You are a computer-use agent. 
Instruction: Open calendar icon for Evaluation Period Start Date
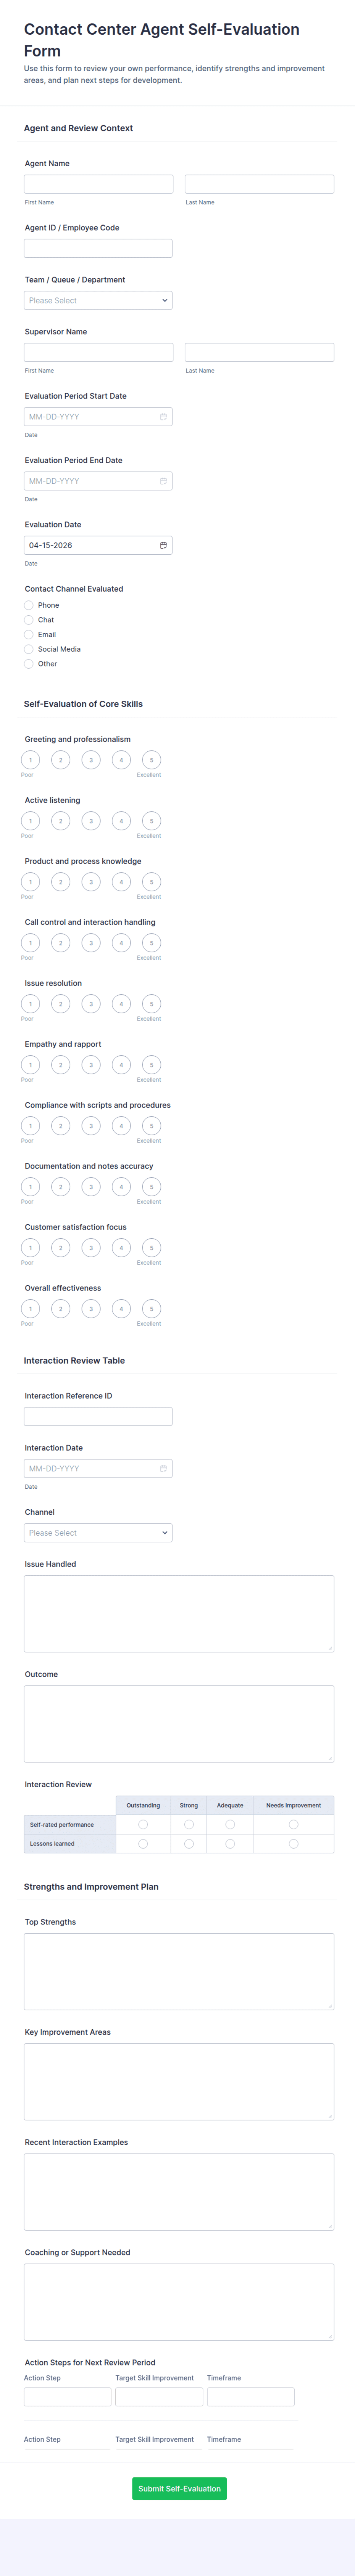(x=163, y=416)
